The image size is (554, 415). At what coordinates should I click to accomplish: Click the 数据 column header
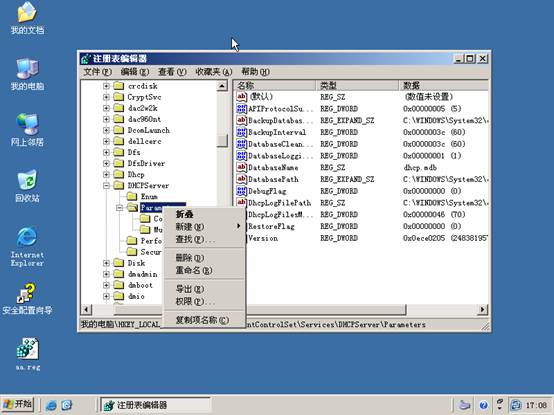(x=443, y=85)
